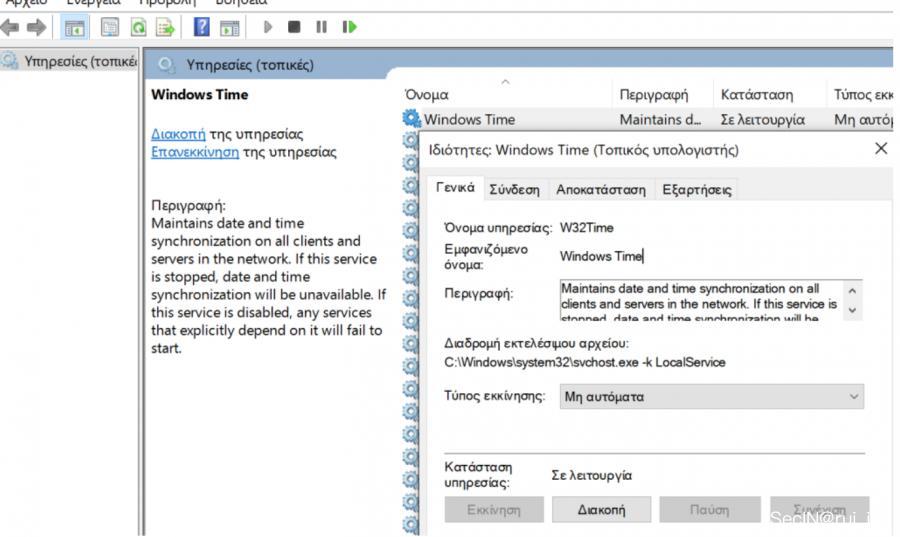Click the Υπηρεσίες (τοπικές) pane header

coord(250,65)
